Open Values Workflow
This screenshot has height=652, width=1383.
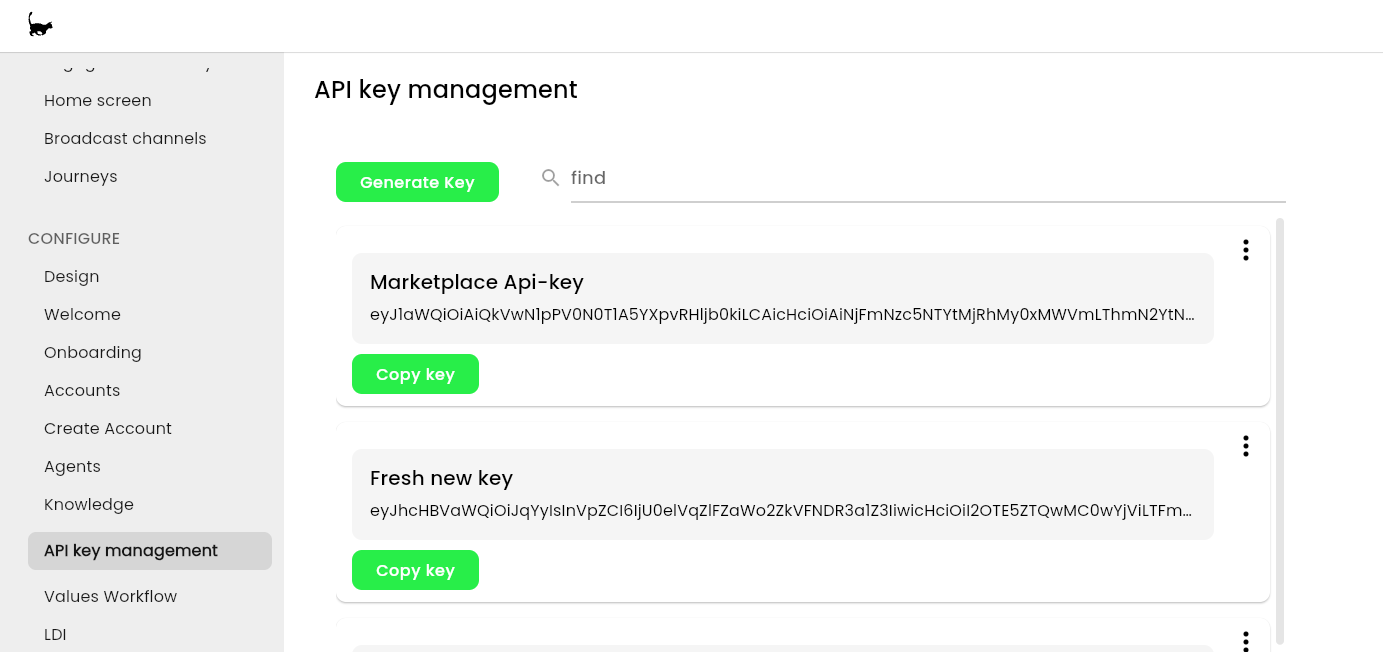[x=110, y=596]
